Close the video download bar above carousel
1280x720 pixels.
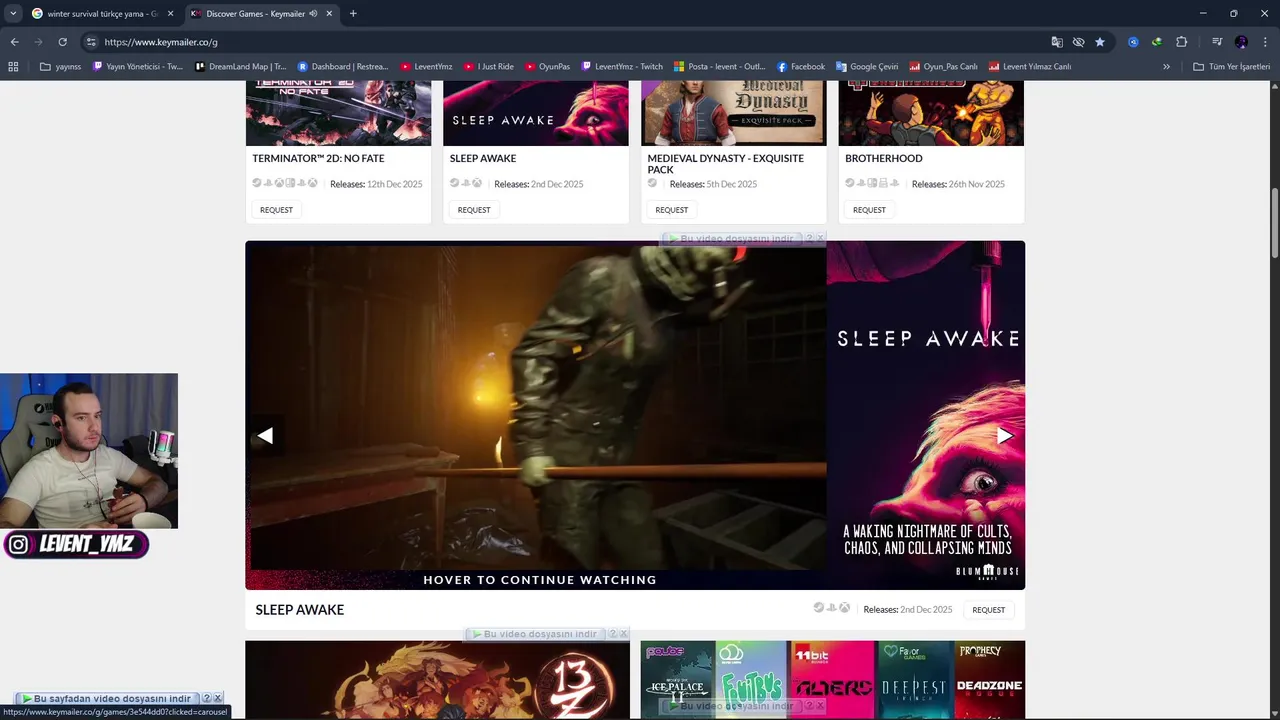pos(820,239)
